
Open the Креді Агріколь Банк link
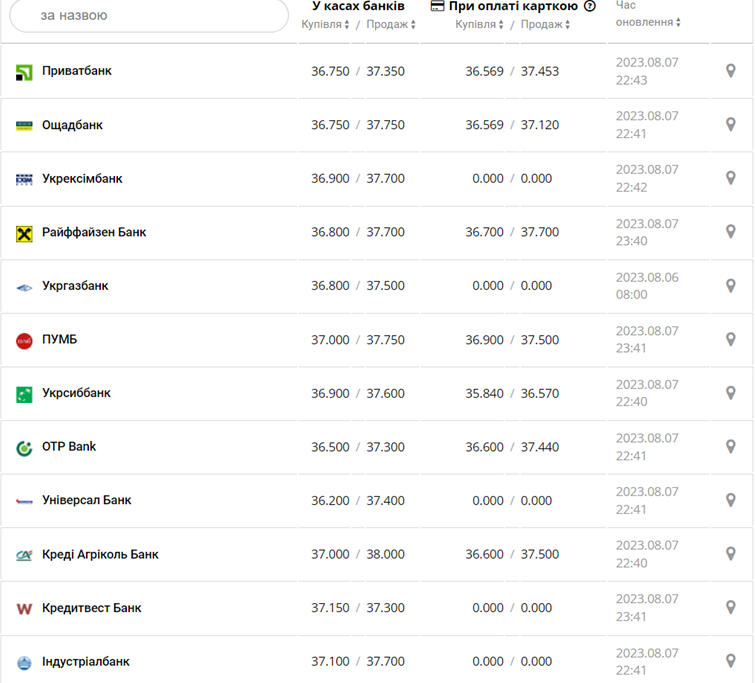(x=100, y=554)
